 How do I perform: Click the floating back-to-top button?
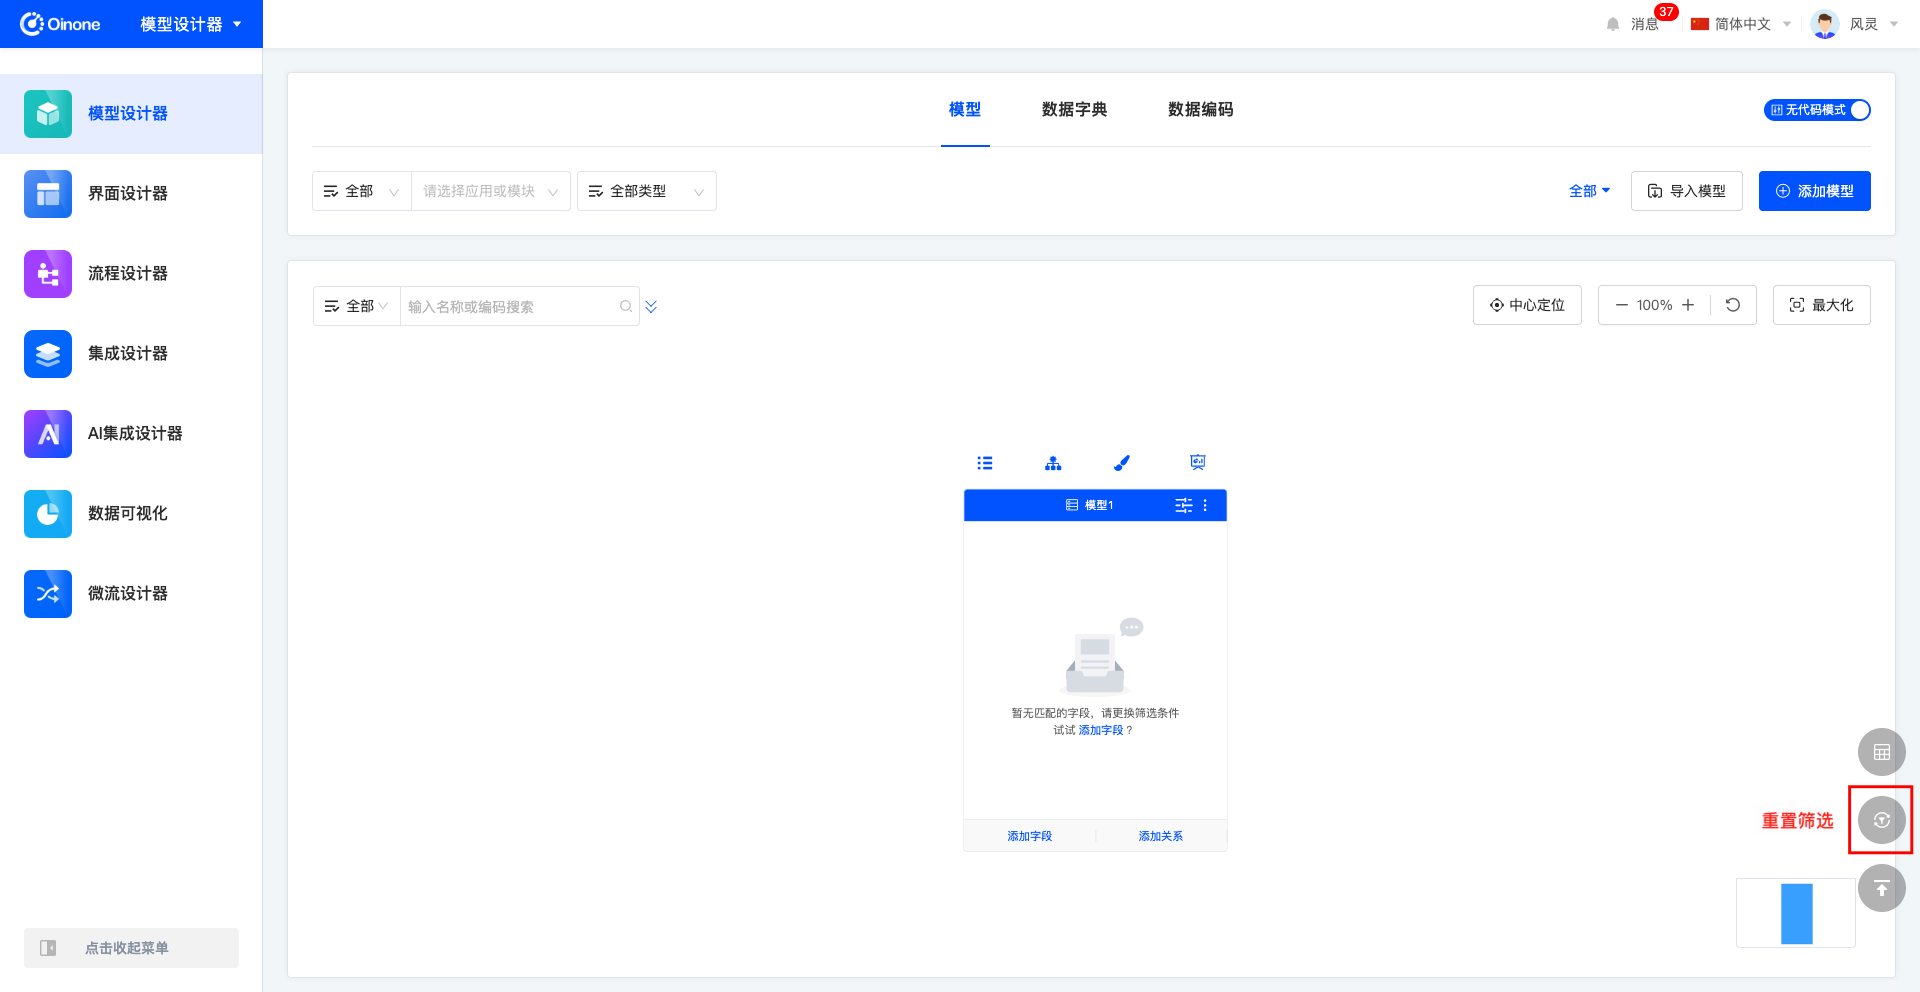point(1882,888)
